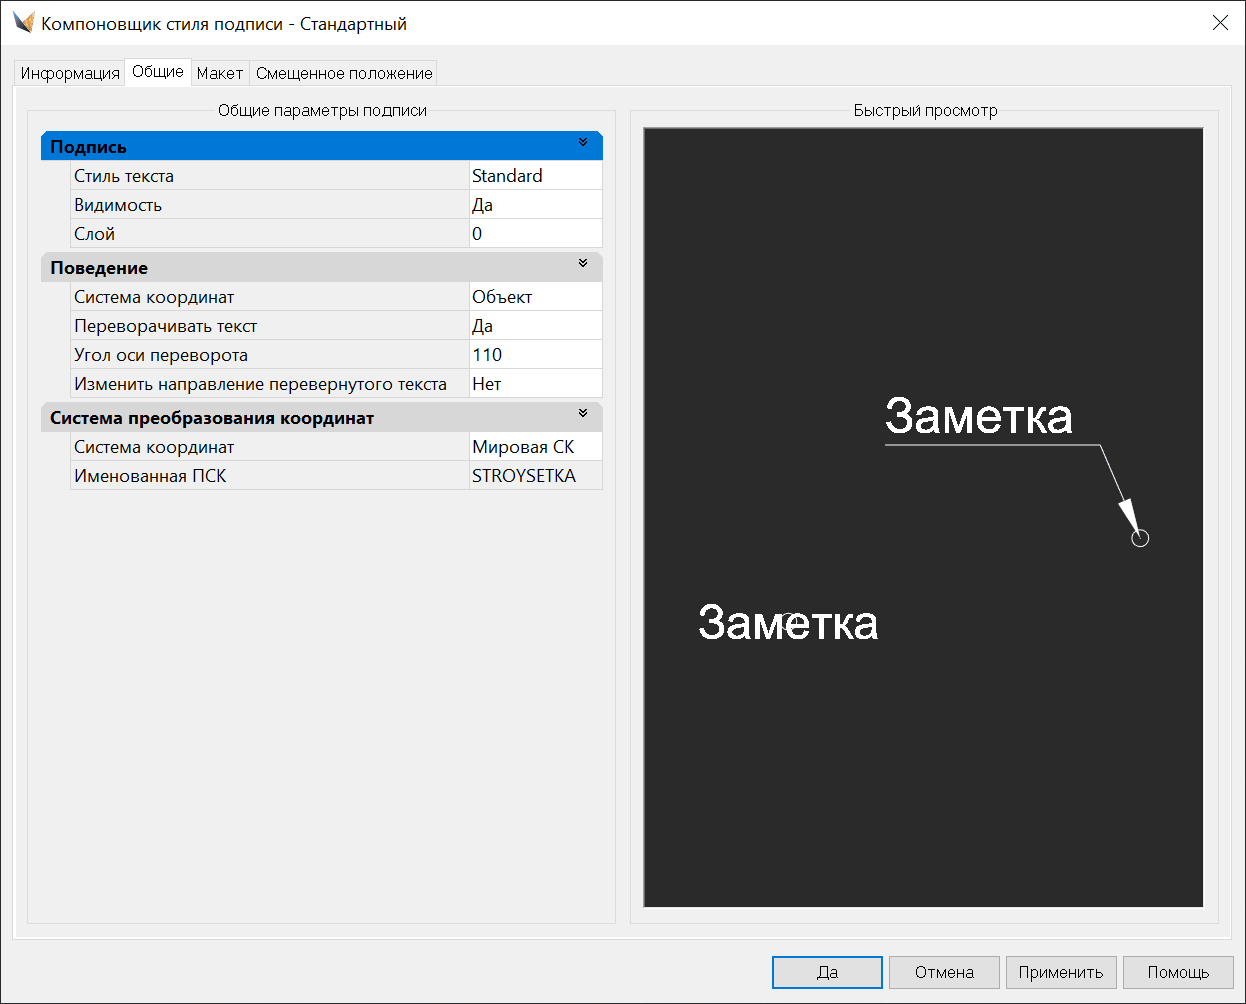Click the Отмена button
This screenshot has width=1246, height=1004.
[944, 972]
